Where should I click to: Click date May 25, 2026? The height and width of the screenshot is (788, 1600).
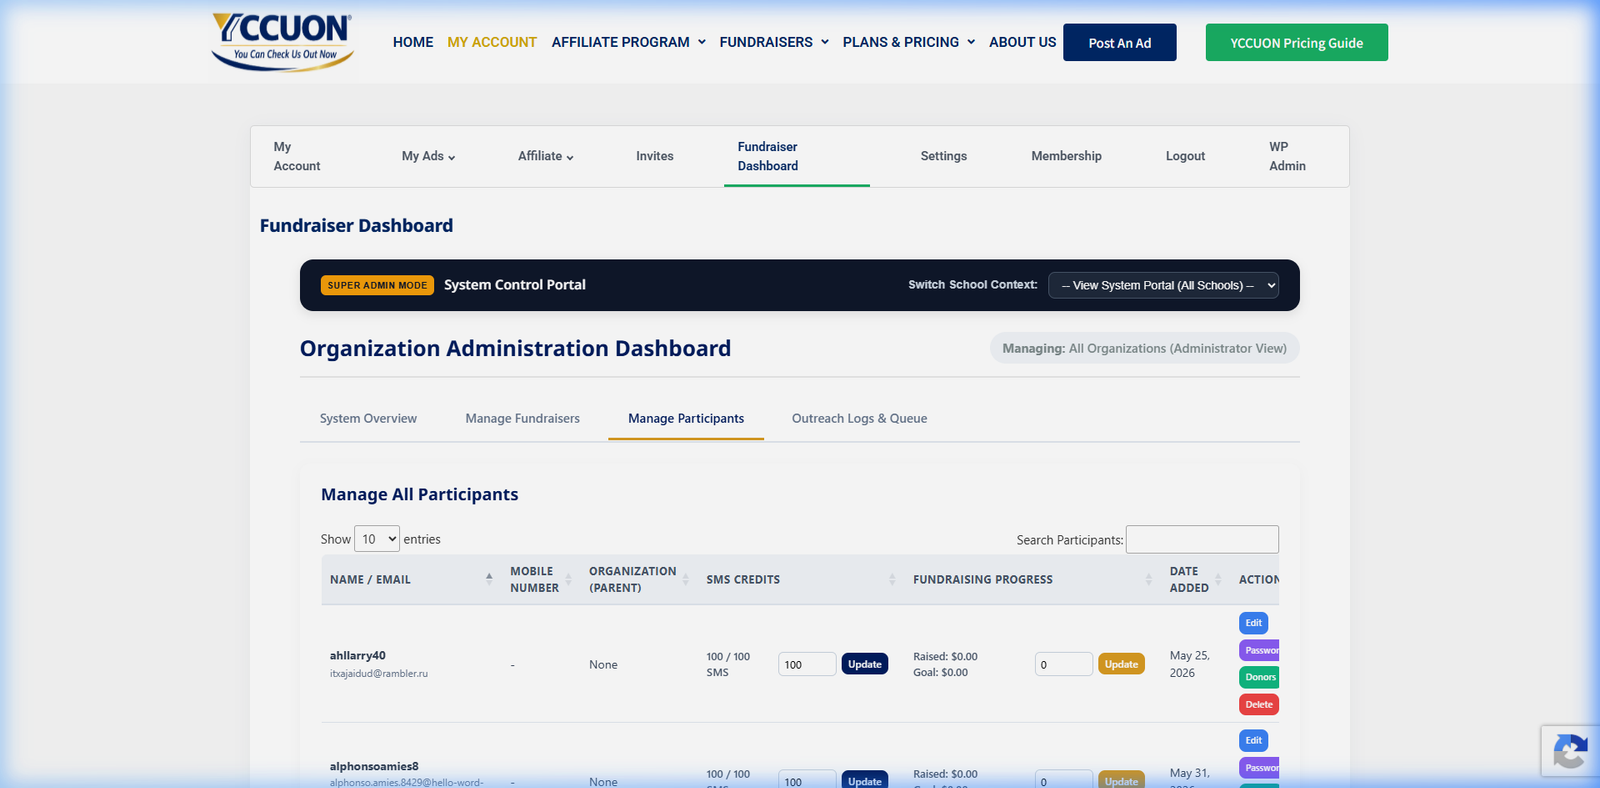coord(1190,664)
